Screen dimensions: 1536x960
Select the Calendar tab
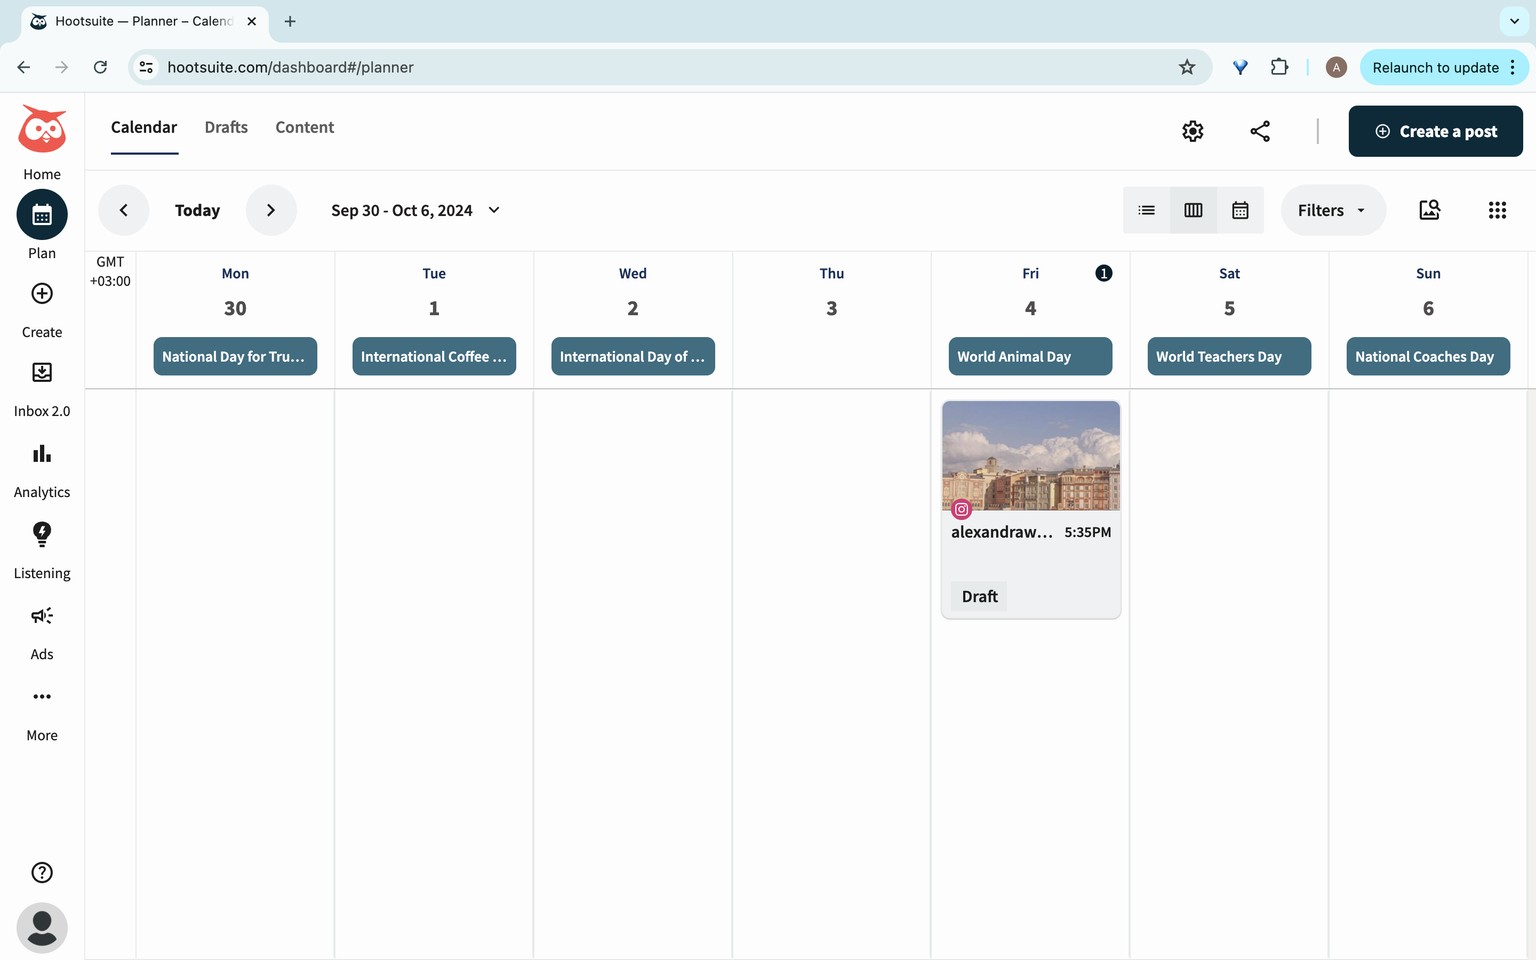pos(144,127)
